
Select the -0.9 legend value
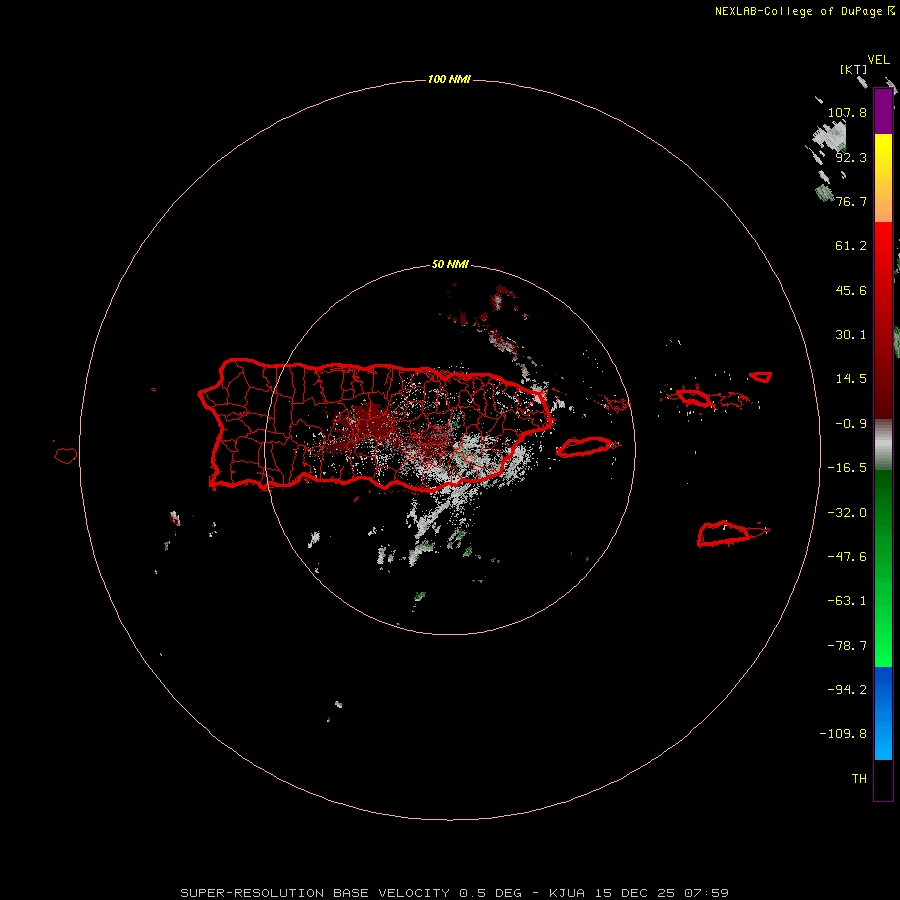[851, 424]
